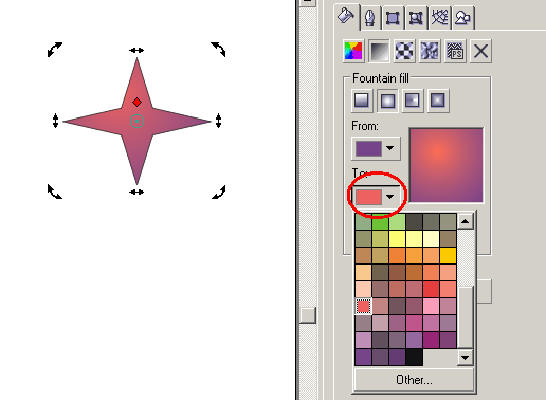Open the From color dropdown

(376, 149)
